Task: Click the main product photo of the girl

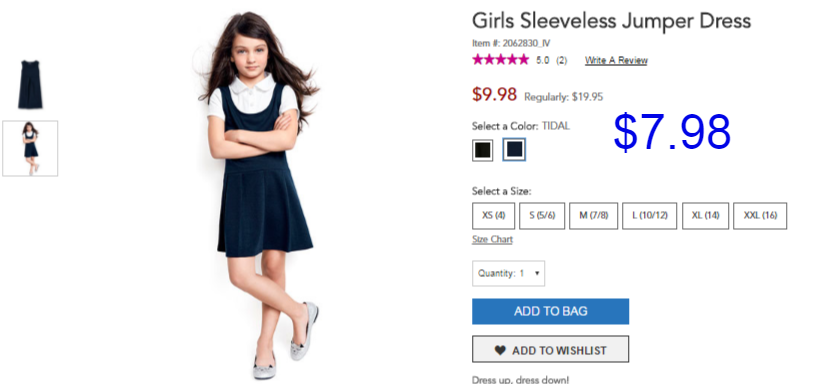Action: coord(260,195)
